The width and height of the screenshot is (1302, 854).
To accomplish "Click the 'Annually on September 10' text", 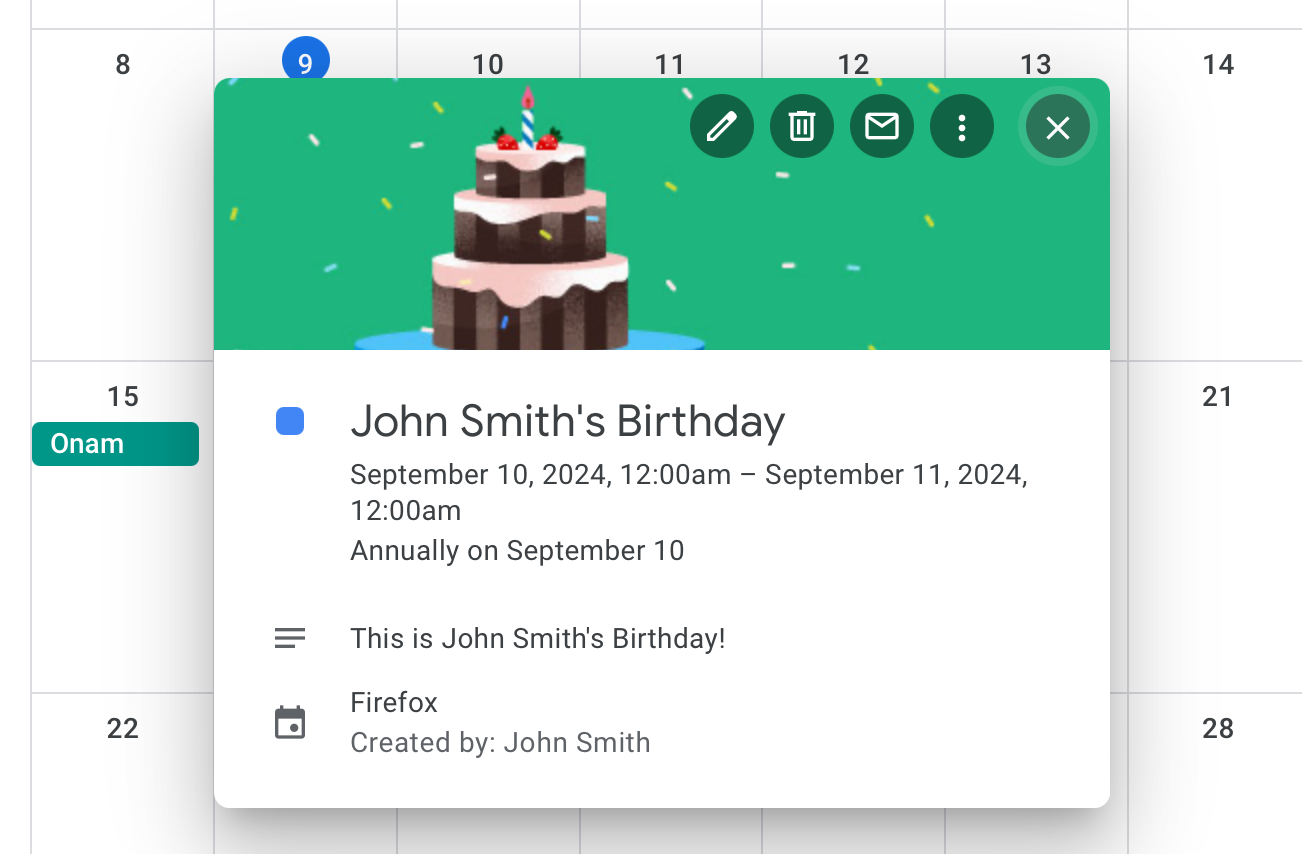I will [x=517, y=551].
